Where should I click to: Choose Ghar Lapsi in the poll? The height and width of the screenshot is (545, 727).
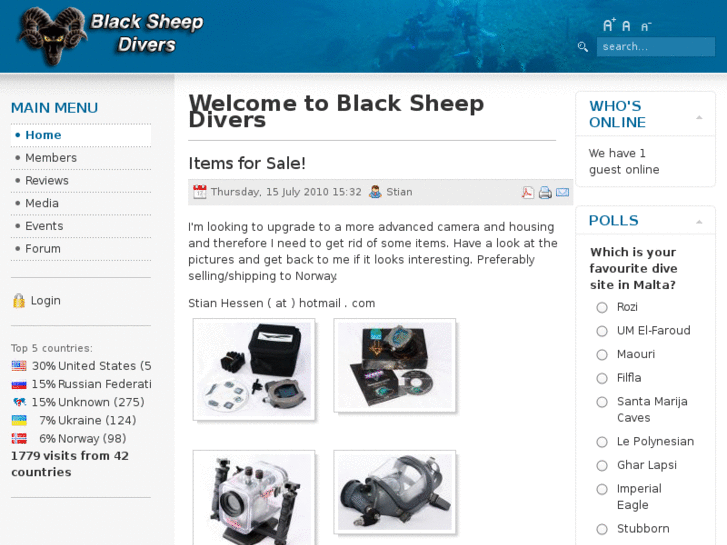coord(602,466)
